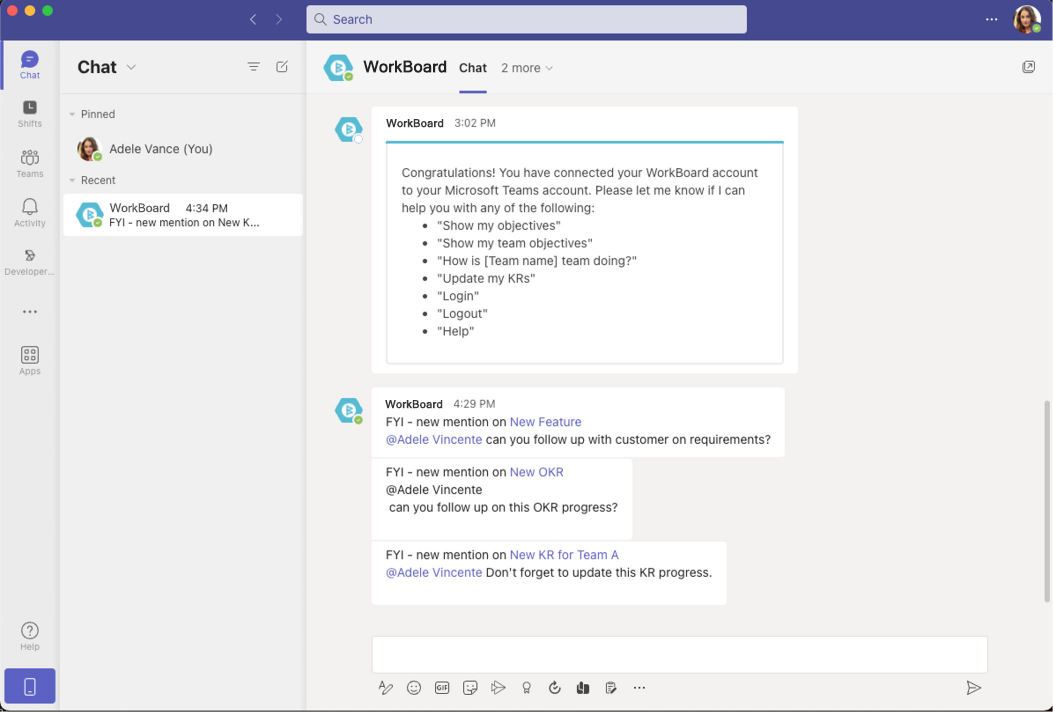Viewport: 1053px width, 712px height.
Task: Navigate forward with the right arrow
Action: [x=279, y=19]
